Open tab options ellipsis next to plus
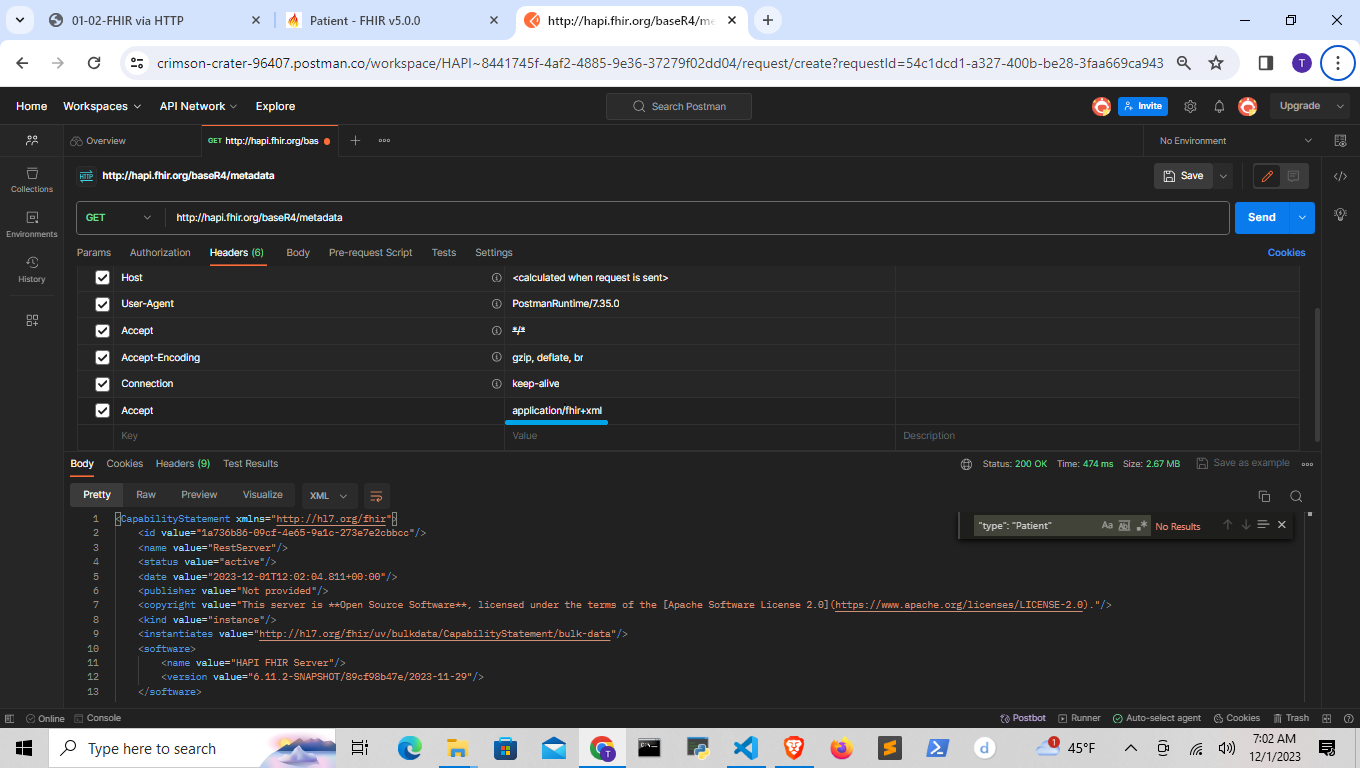 point(384,141)
